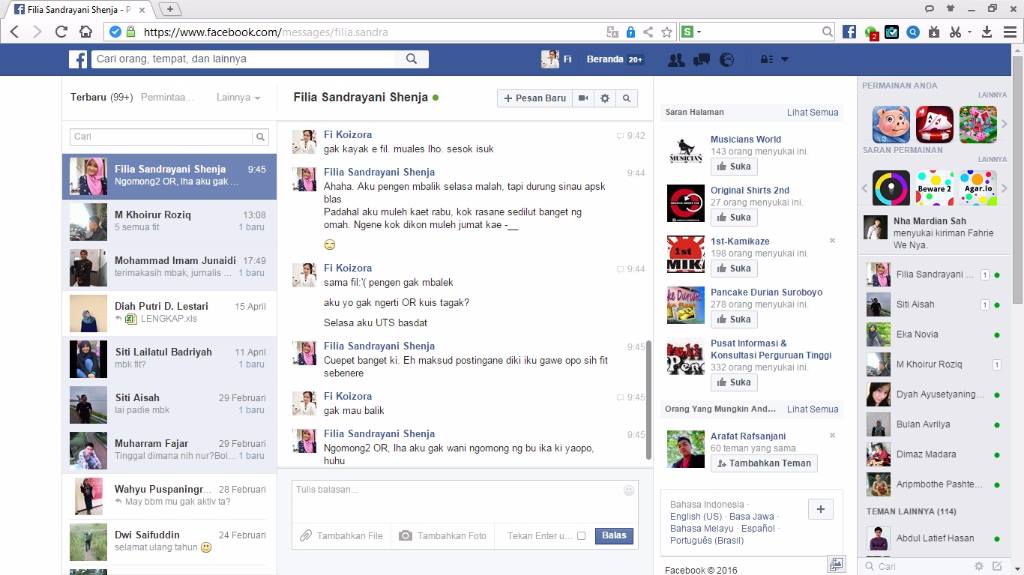Click the conversation list Cari search field
Image resolution: width=1024 pixels, height=575 pixels.
coord(161,137)
